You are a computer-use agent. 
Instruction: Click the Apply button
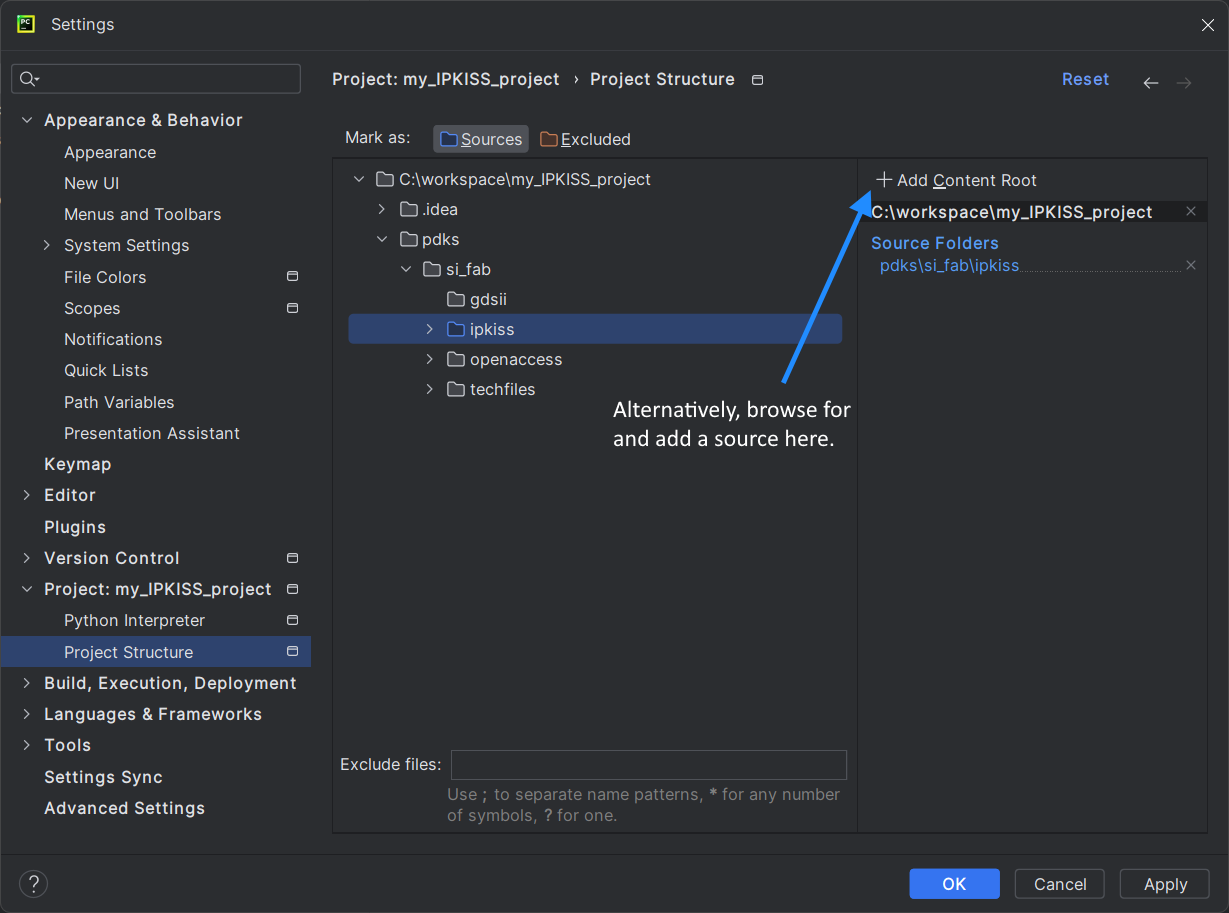coord(1164,884)
